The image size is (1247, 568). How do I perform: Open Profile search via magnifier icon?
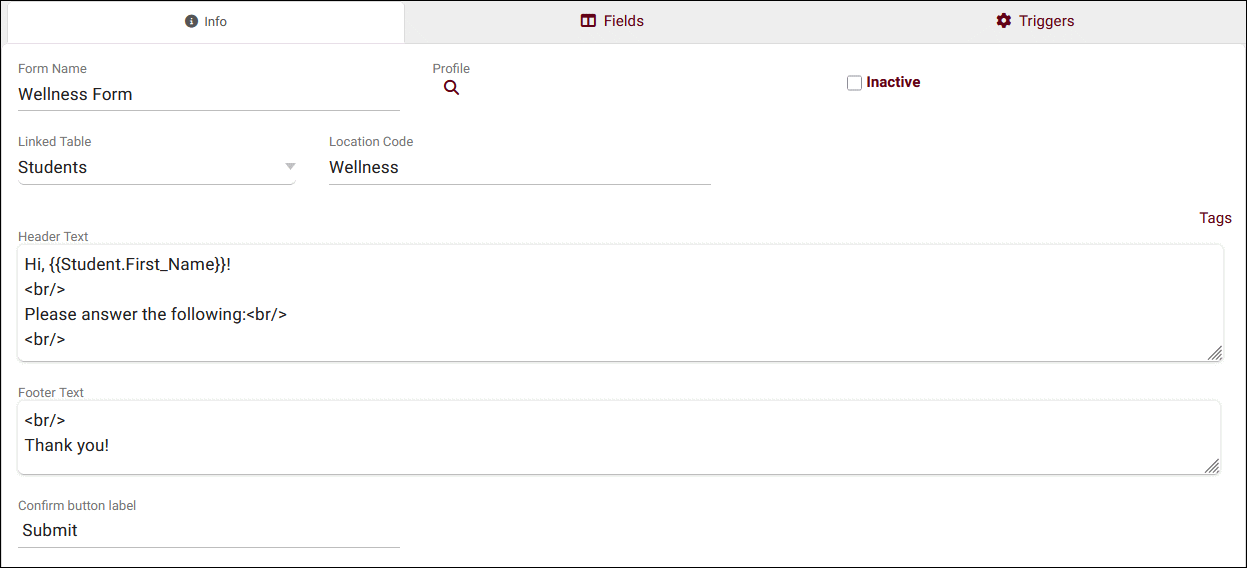click(452, 88)
